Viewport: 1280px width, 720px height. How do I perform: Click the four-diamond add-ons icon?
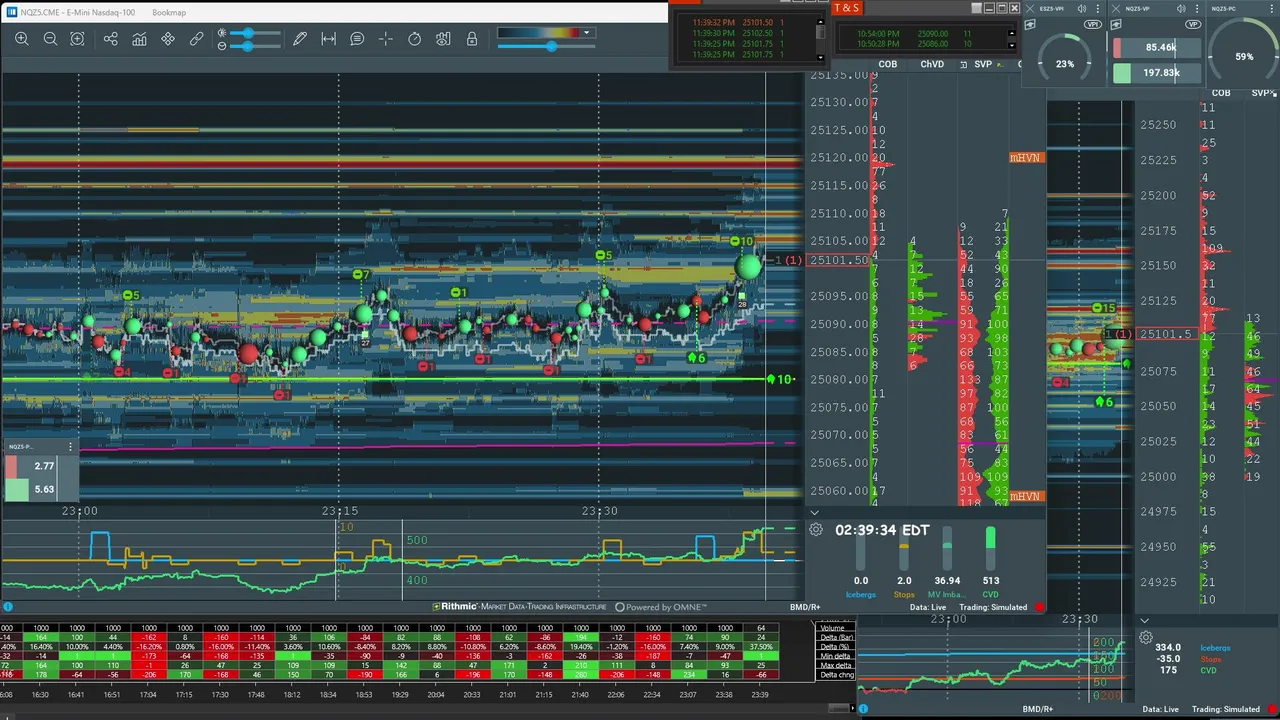click(168, 39)
